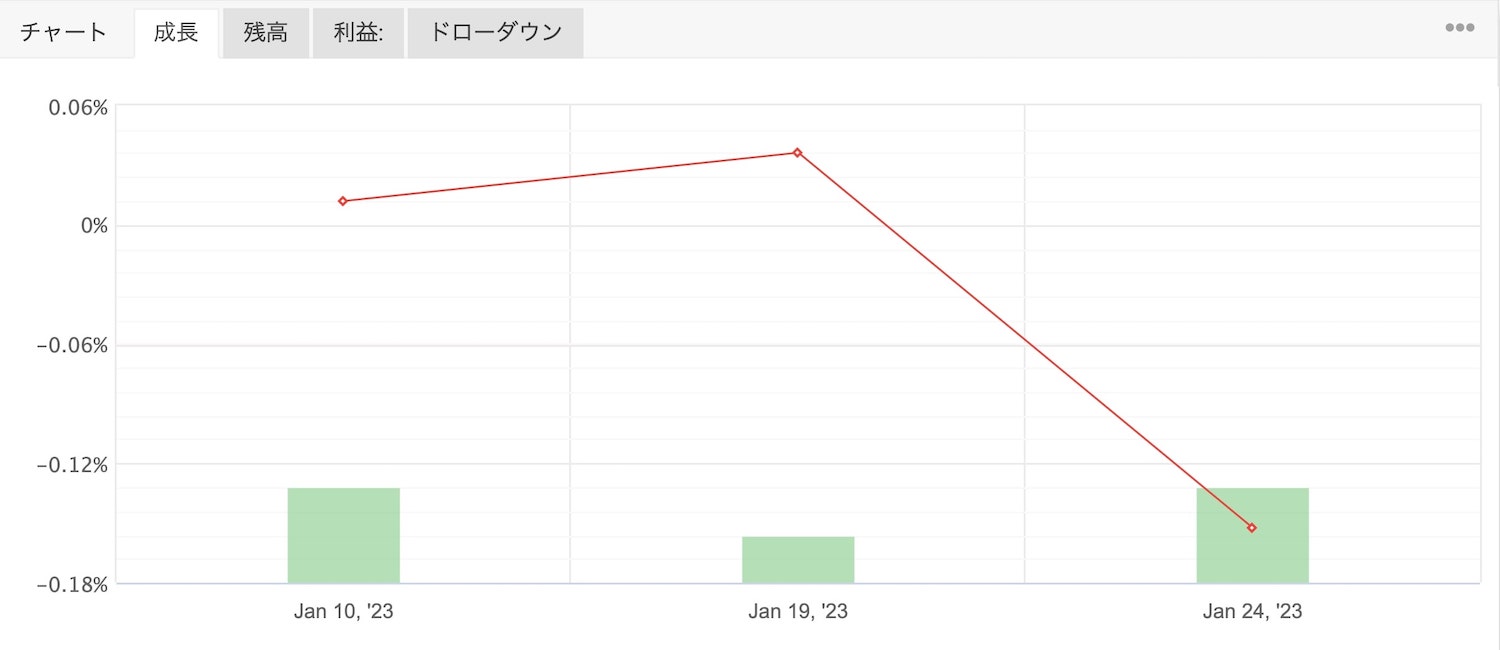Show the ドローダウン tab
The width and height of the screenshot is (1500, 650).
tap(495, 32)
